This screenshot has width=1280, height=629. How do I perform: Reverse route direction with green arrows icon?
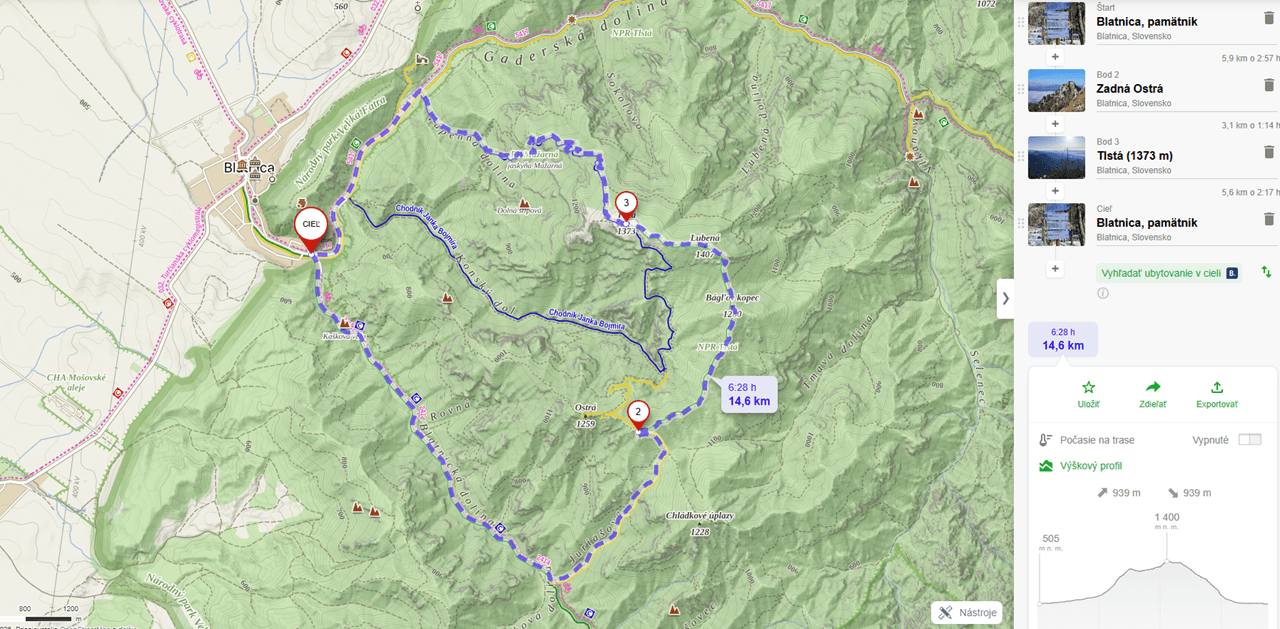(1266, 272)
